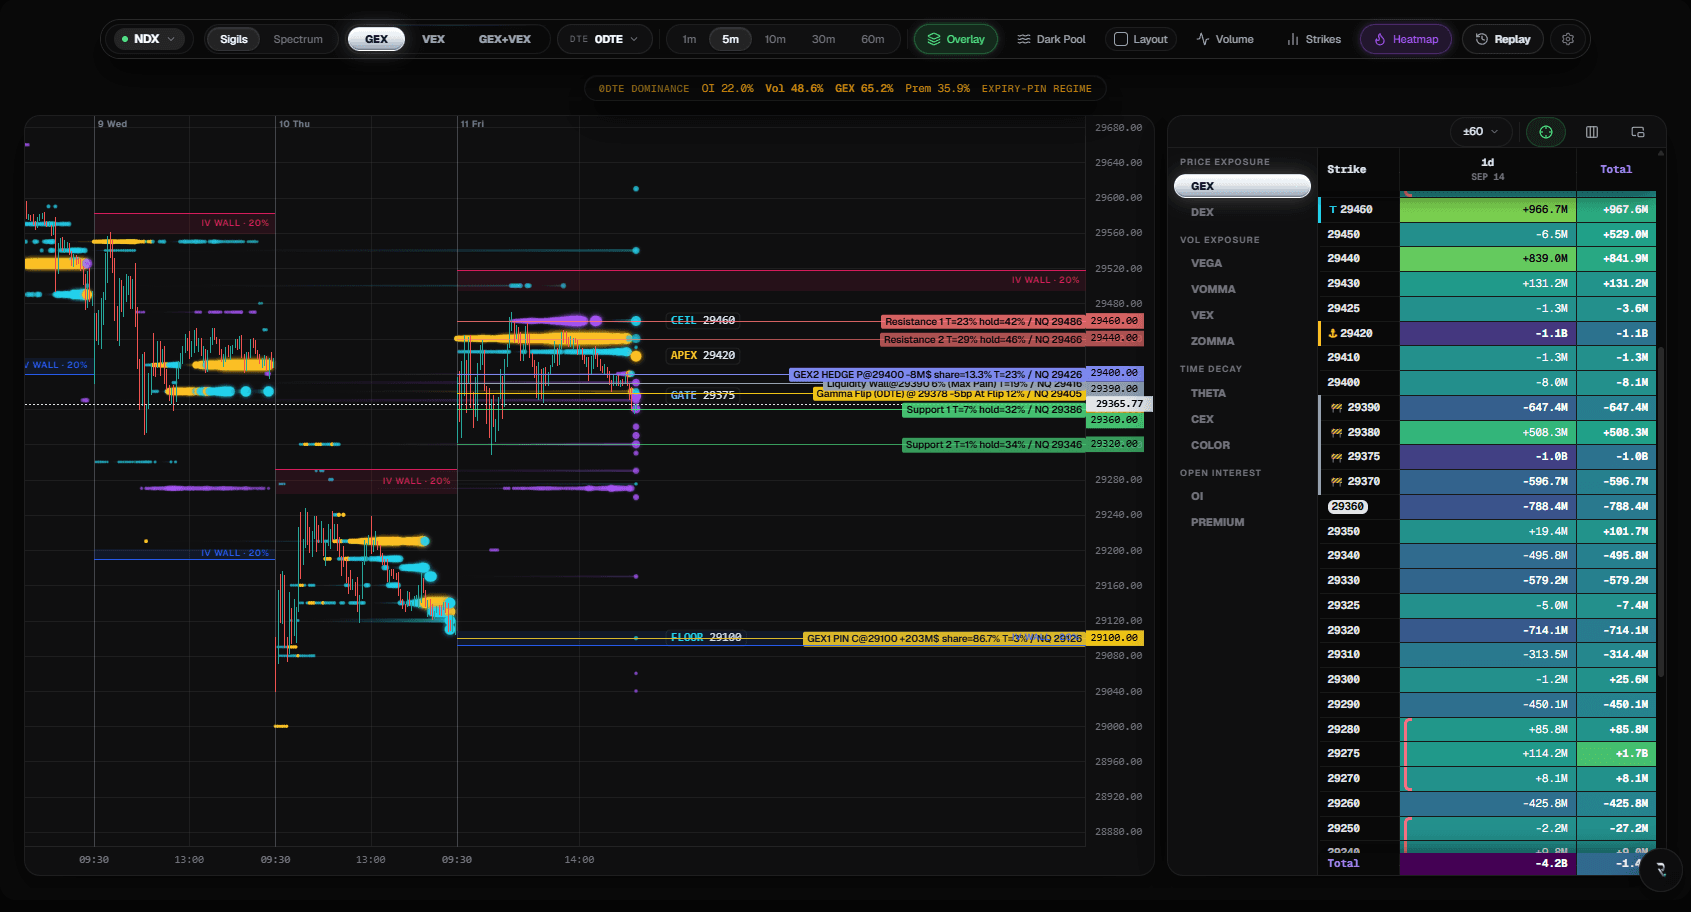1691x912 pixels.
Task: Select the Sigils mode
Action: coord(234,39)
